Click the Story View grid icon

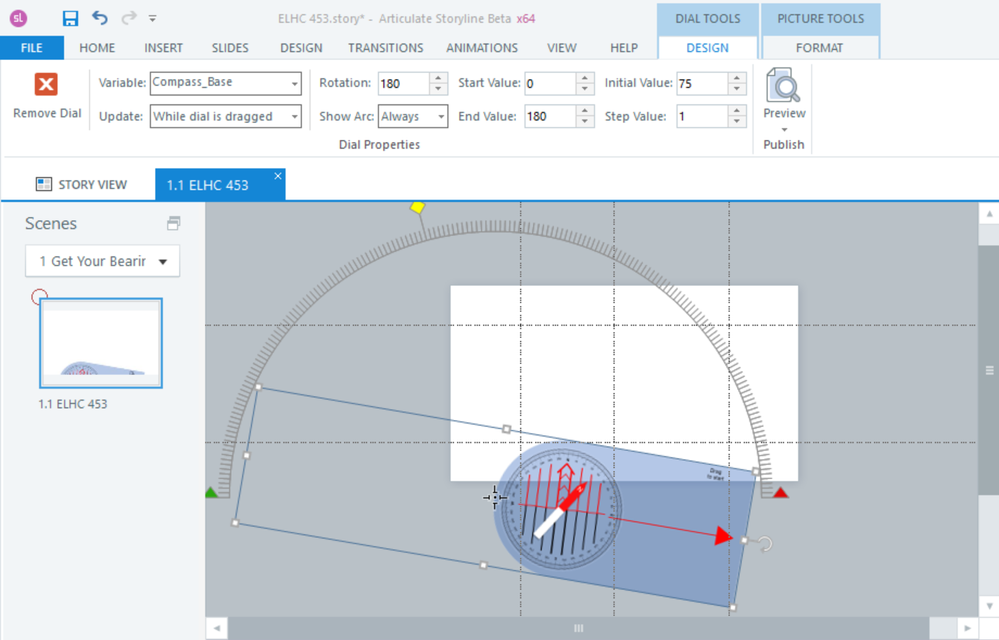[x=44, y=184]
